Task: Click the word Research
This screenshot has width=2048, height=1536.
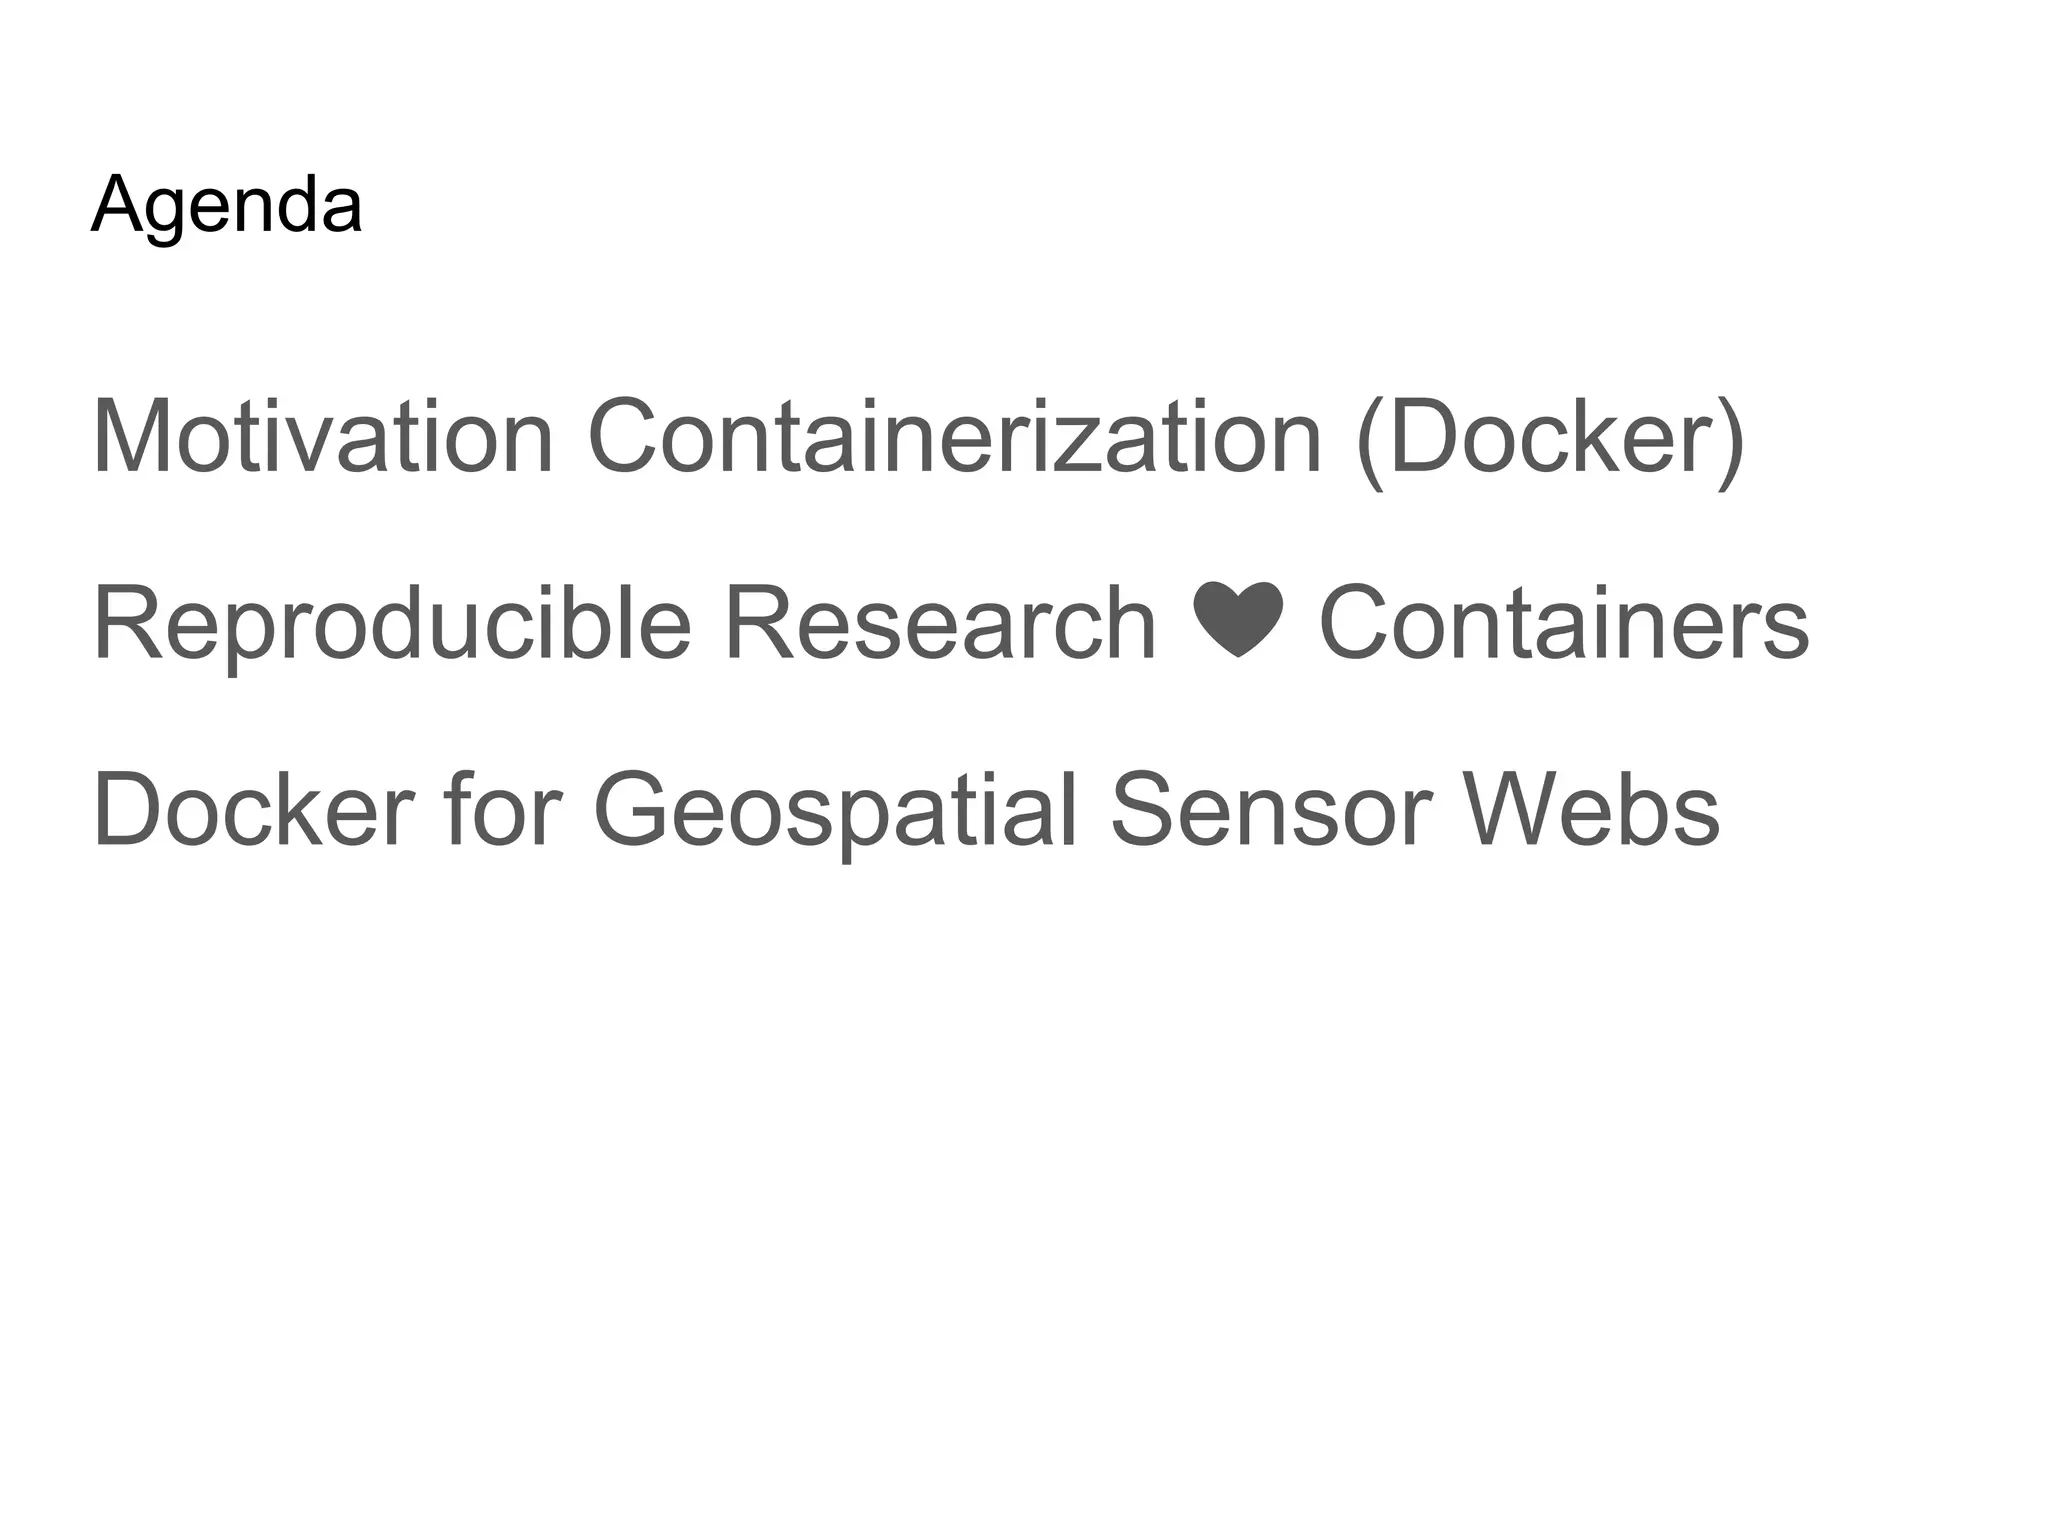Action: click(x=940, y=622)
